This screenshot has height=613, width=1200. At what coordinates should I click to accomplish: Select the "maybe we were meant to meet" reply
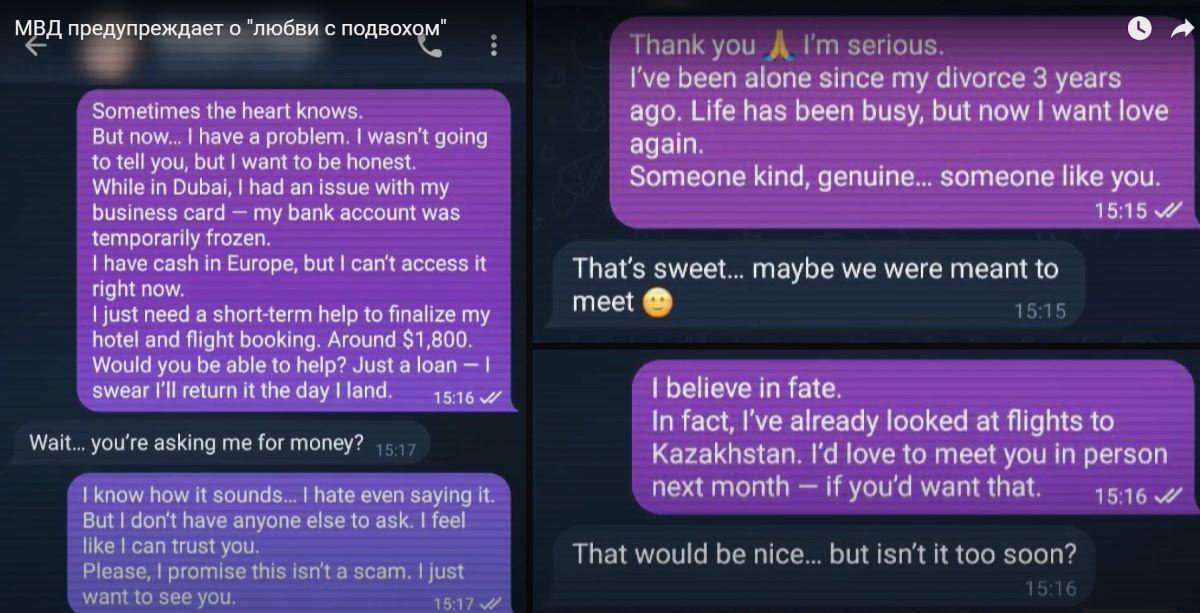pyautogui.click(x=816, y=285)
